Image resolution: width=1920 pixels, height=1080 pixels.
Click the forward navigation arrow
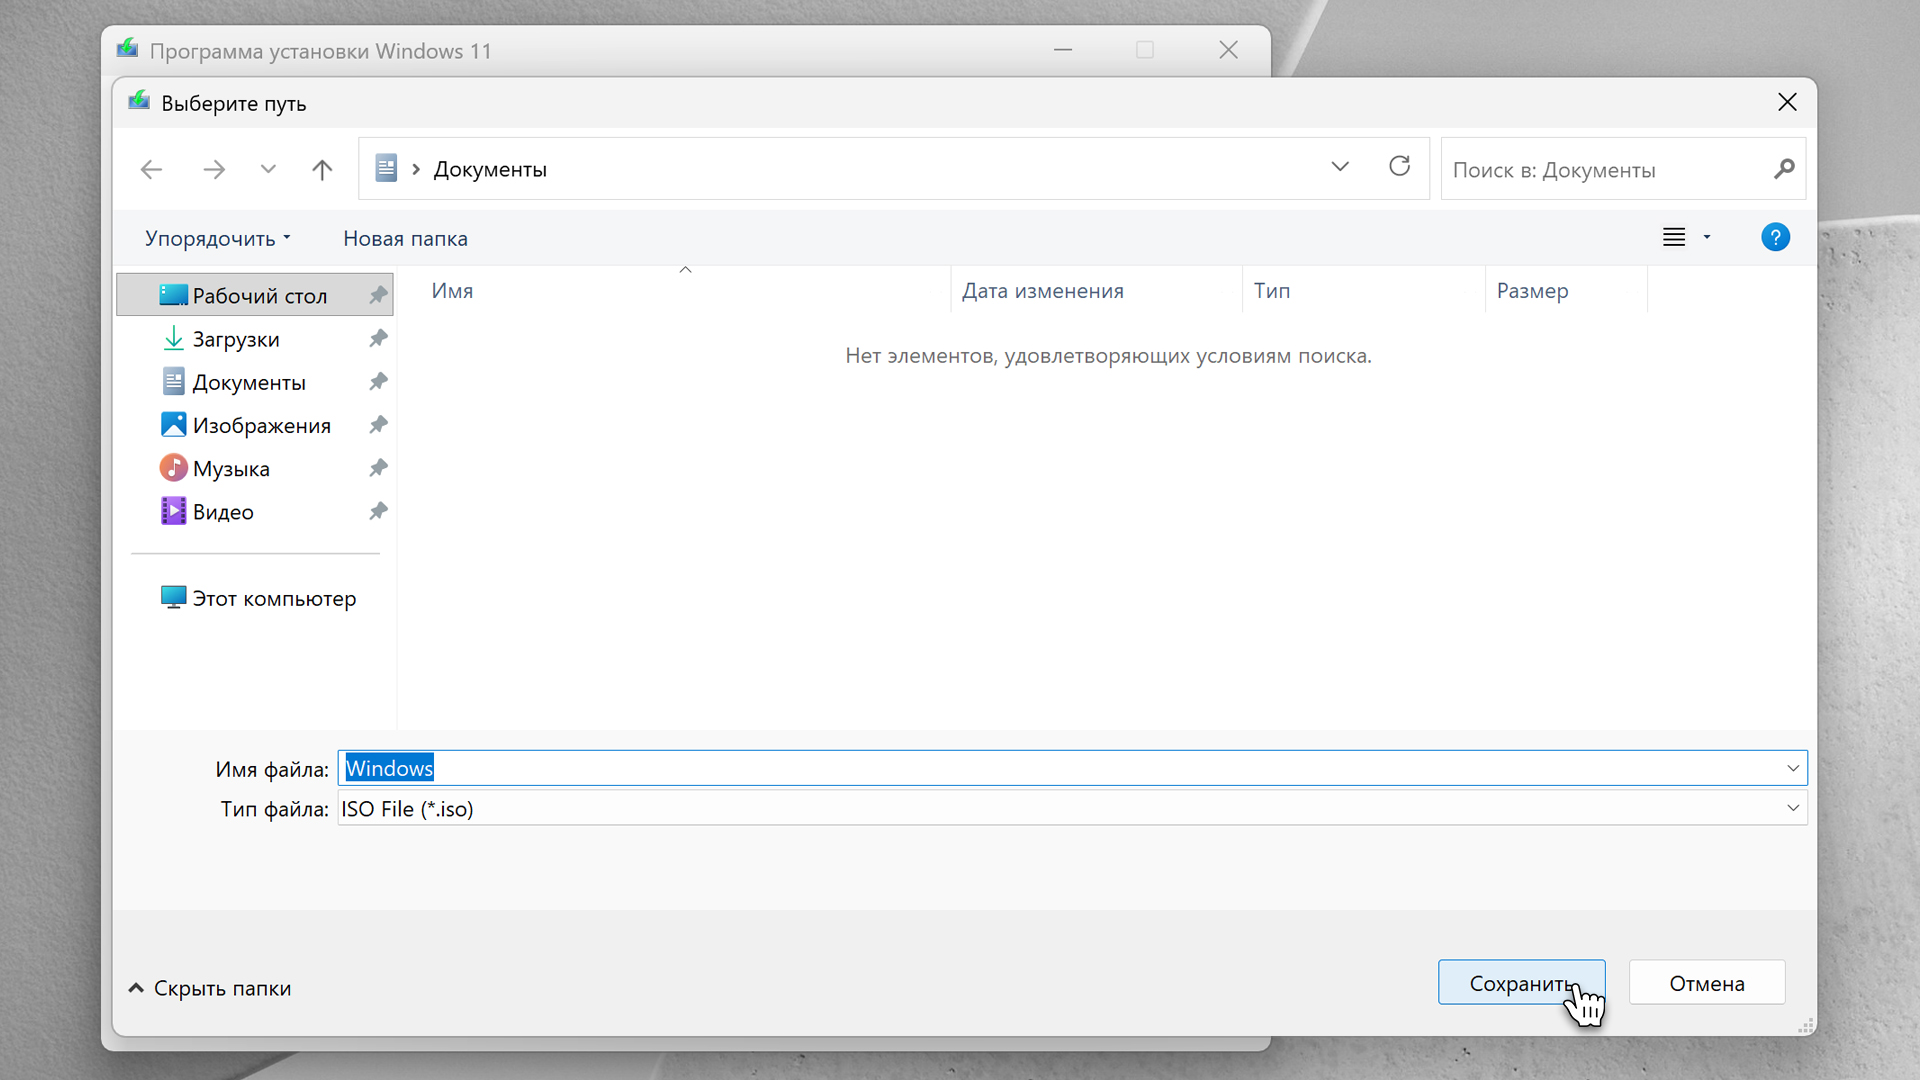214,169
